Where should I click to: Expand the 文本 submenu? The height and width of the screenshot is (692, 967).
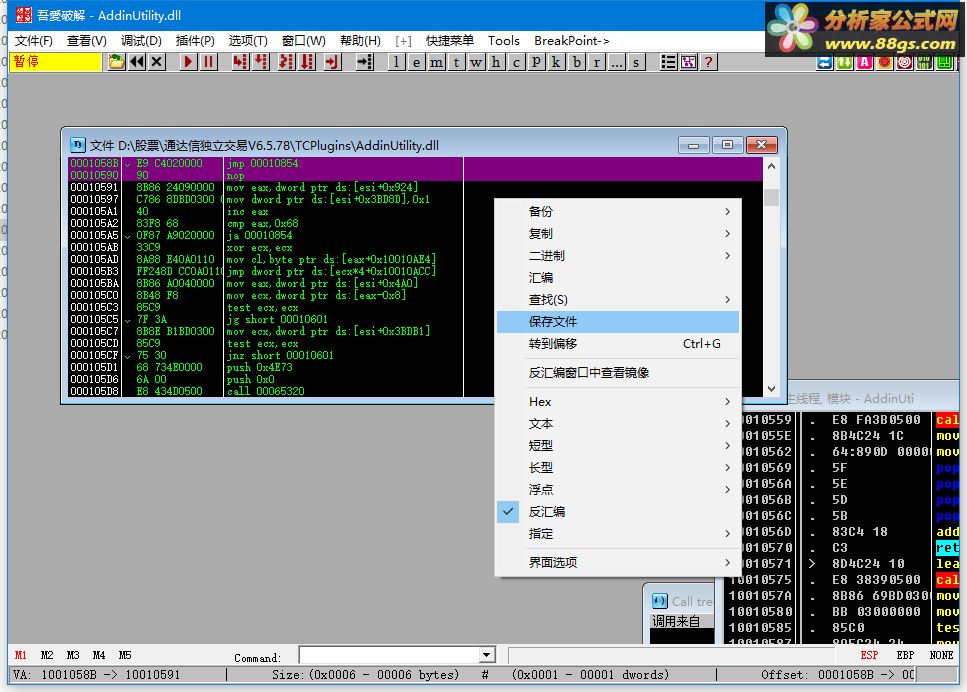[x=617, y=424]
